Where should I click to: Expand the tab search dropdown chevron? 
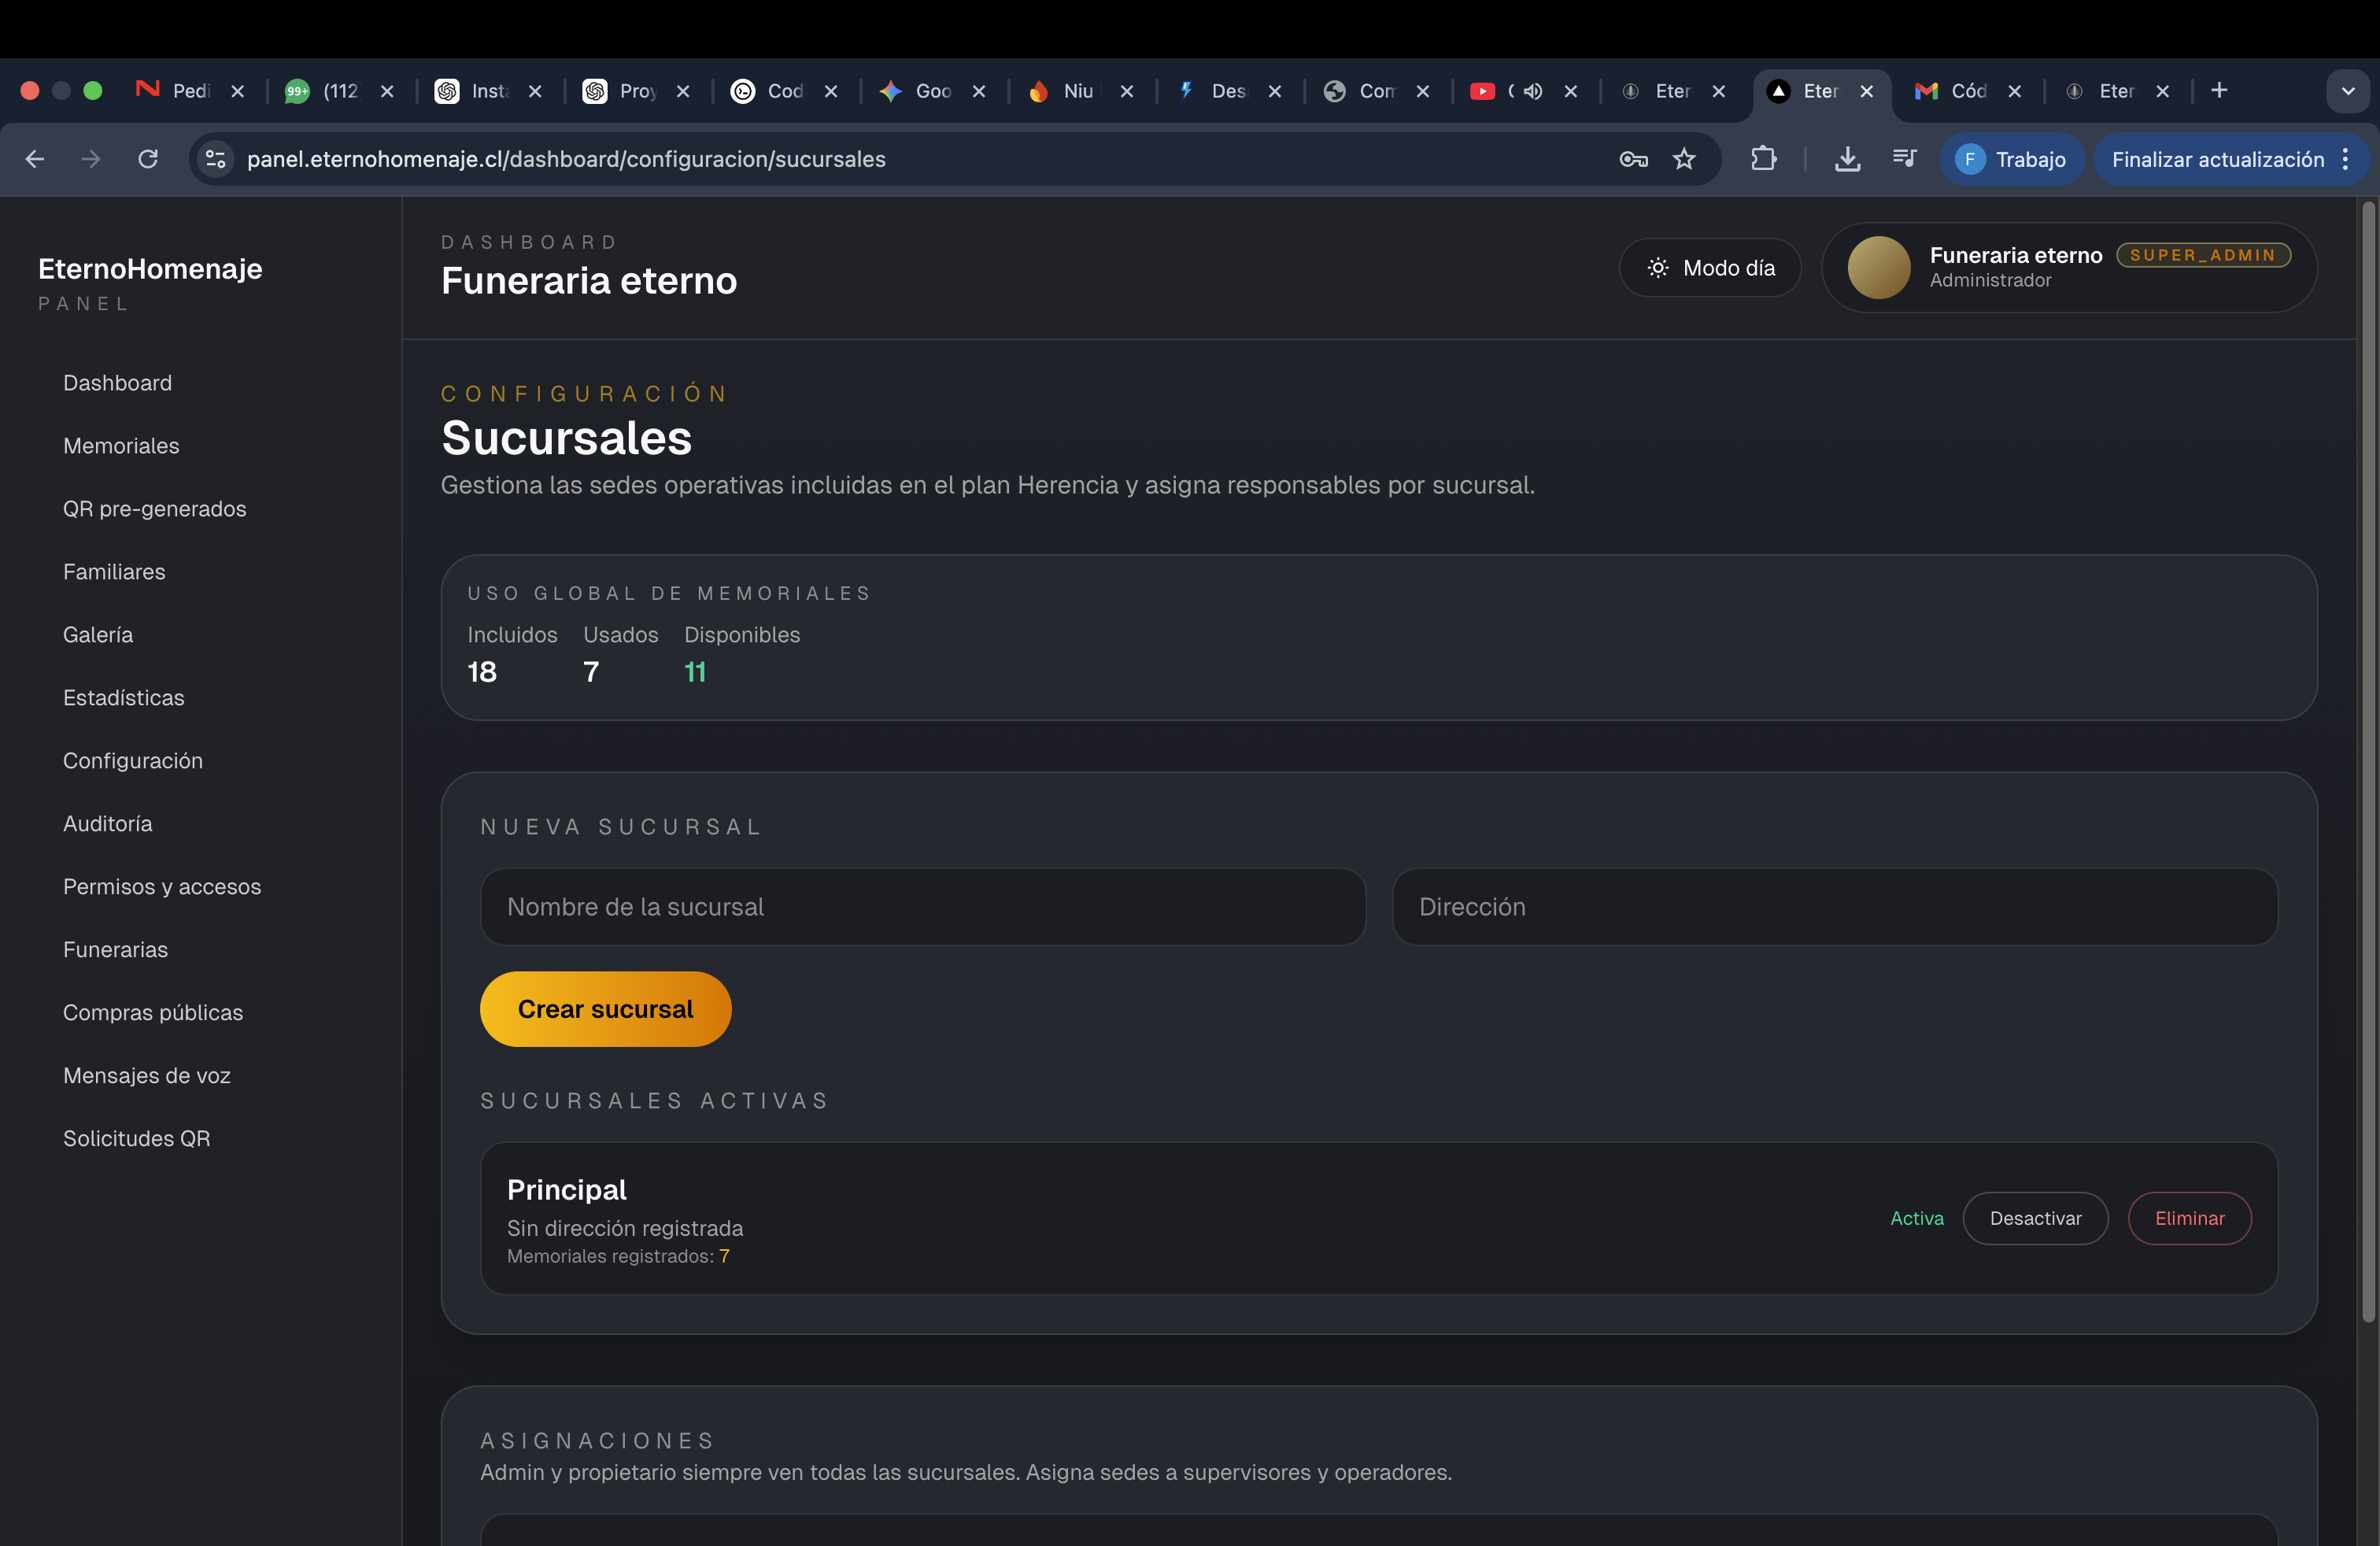coord(2347,91)
